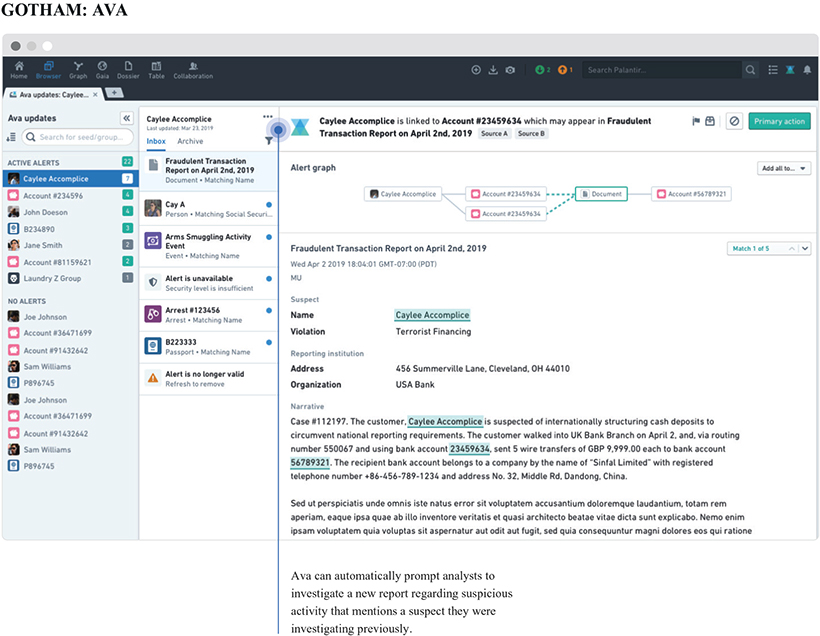Click the Source A tag
Image resolution: width=820 pixels, height=636 pixels.
tap(494, 133)
